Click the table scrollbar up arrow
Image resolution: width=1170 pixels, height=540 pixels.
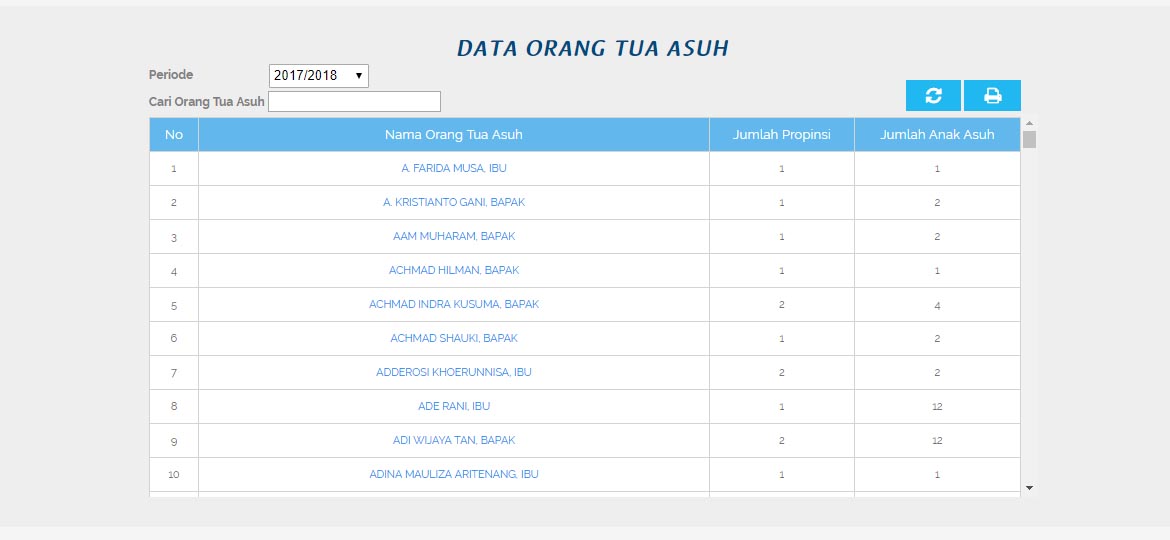click(1029, 123)
